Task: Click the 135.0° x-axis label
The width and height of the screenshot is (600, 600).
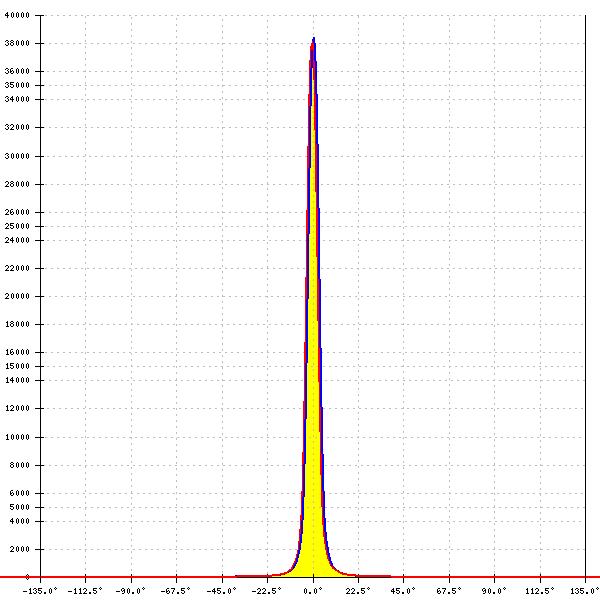Action: coord(585,591)
